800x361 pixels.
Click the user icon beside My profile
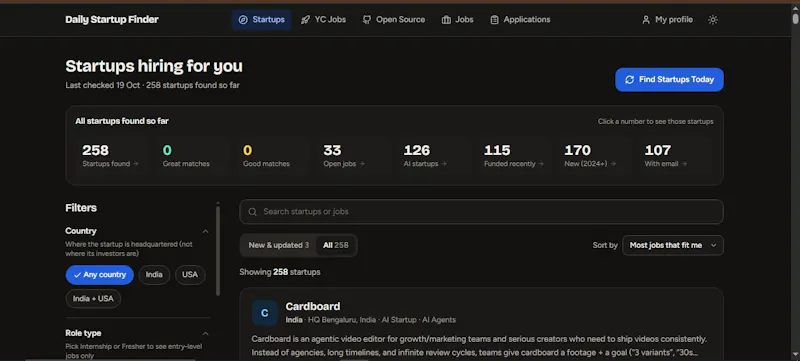tap(646, 20)
